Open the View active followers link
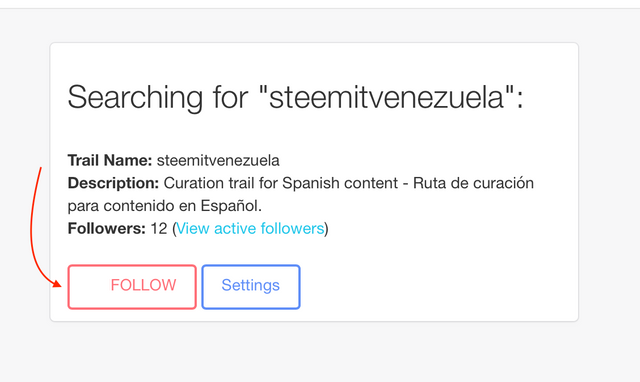Image resolution: width=640 pixels, height=382 pixels. 250,228
